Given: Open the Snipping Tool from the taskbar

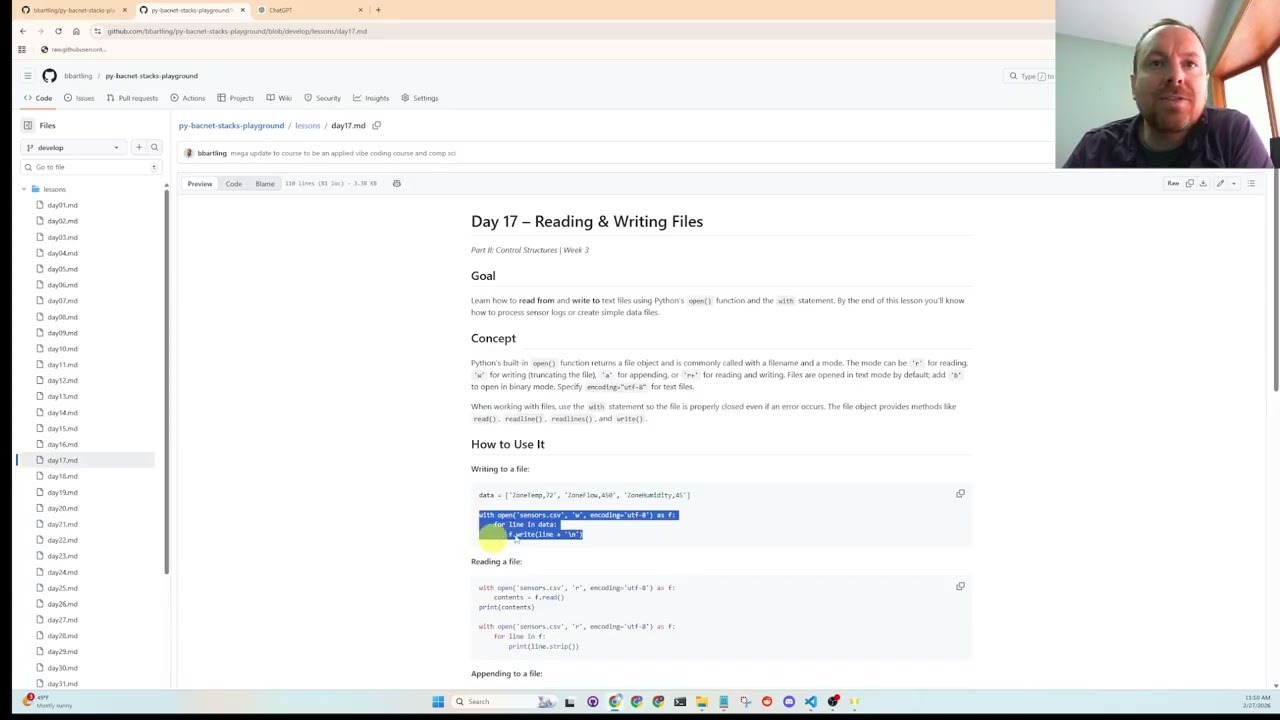Looking at the screenshot, I should (x=745, y=702).
